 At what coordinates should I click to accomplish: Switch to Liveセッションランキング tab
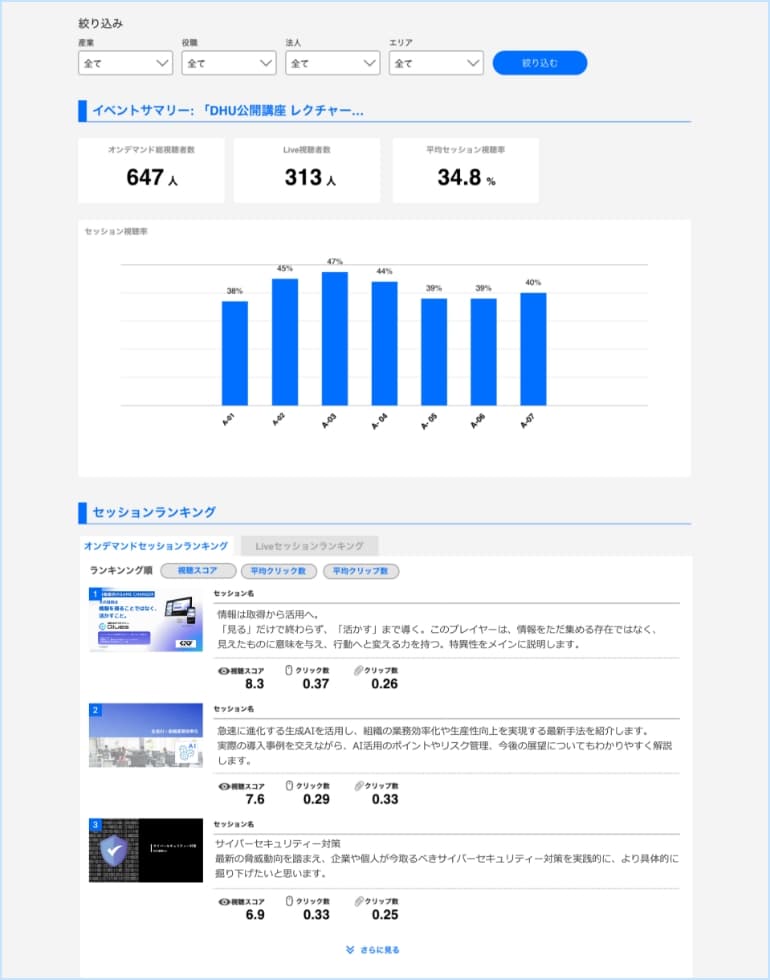pyautogui.click(x=309, y=546)
